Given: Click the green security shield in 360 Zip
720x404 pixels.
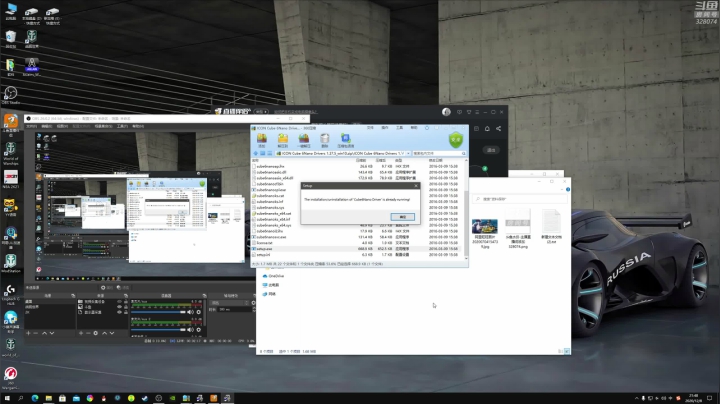Looking at the screenshot, I should pyautogui.click(x=456, y=140).
